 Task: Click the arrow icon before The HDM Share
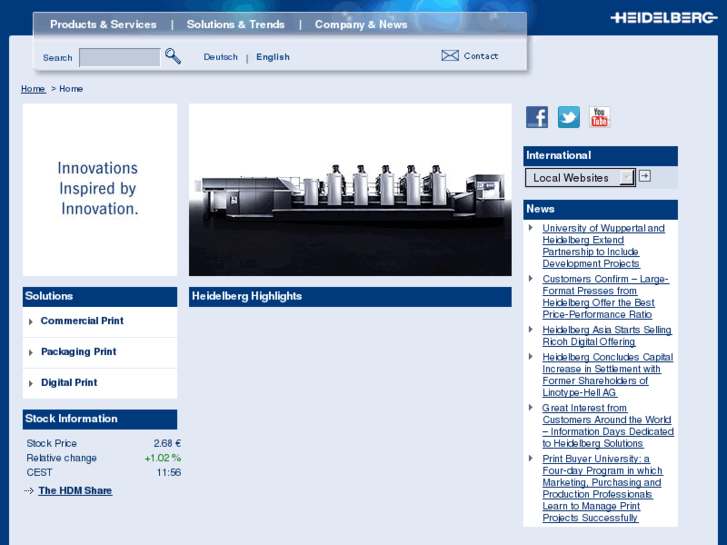29,491
